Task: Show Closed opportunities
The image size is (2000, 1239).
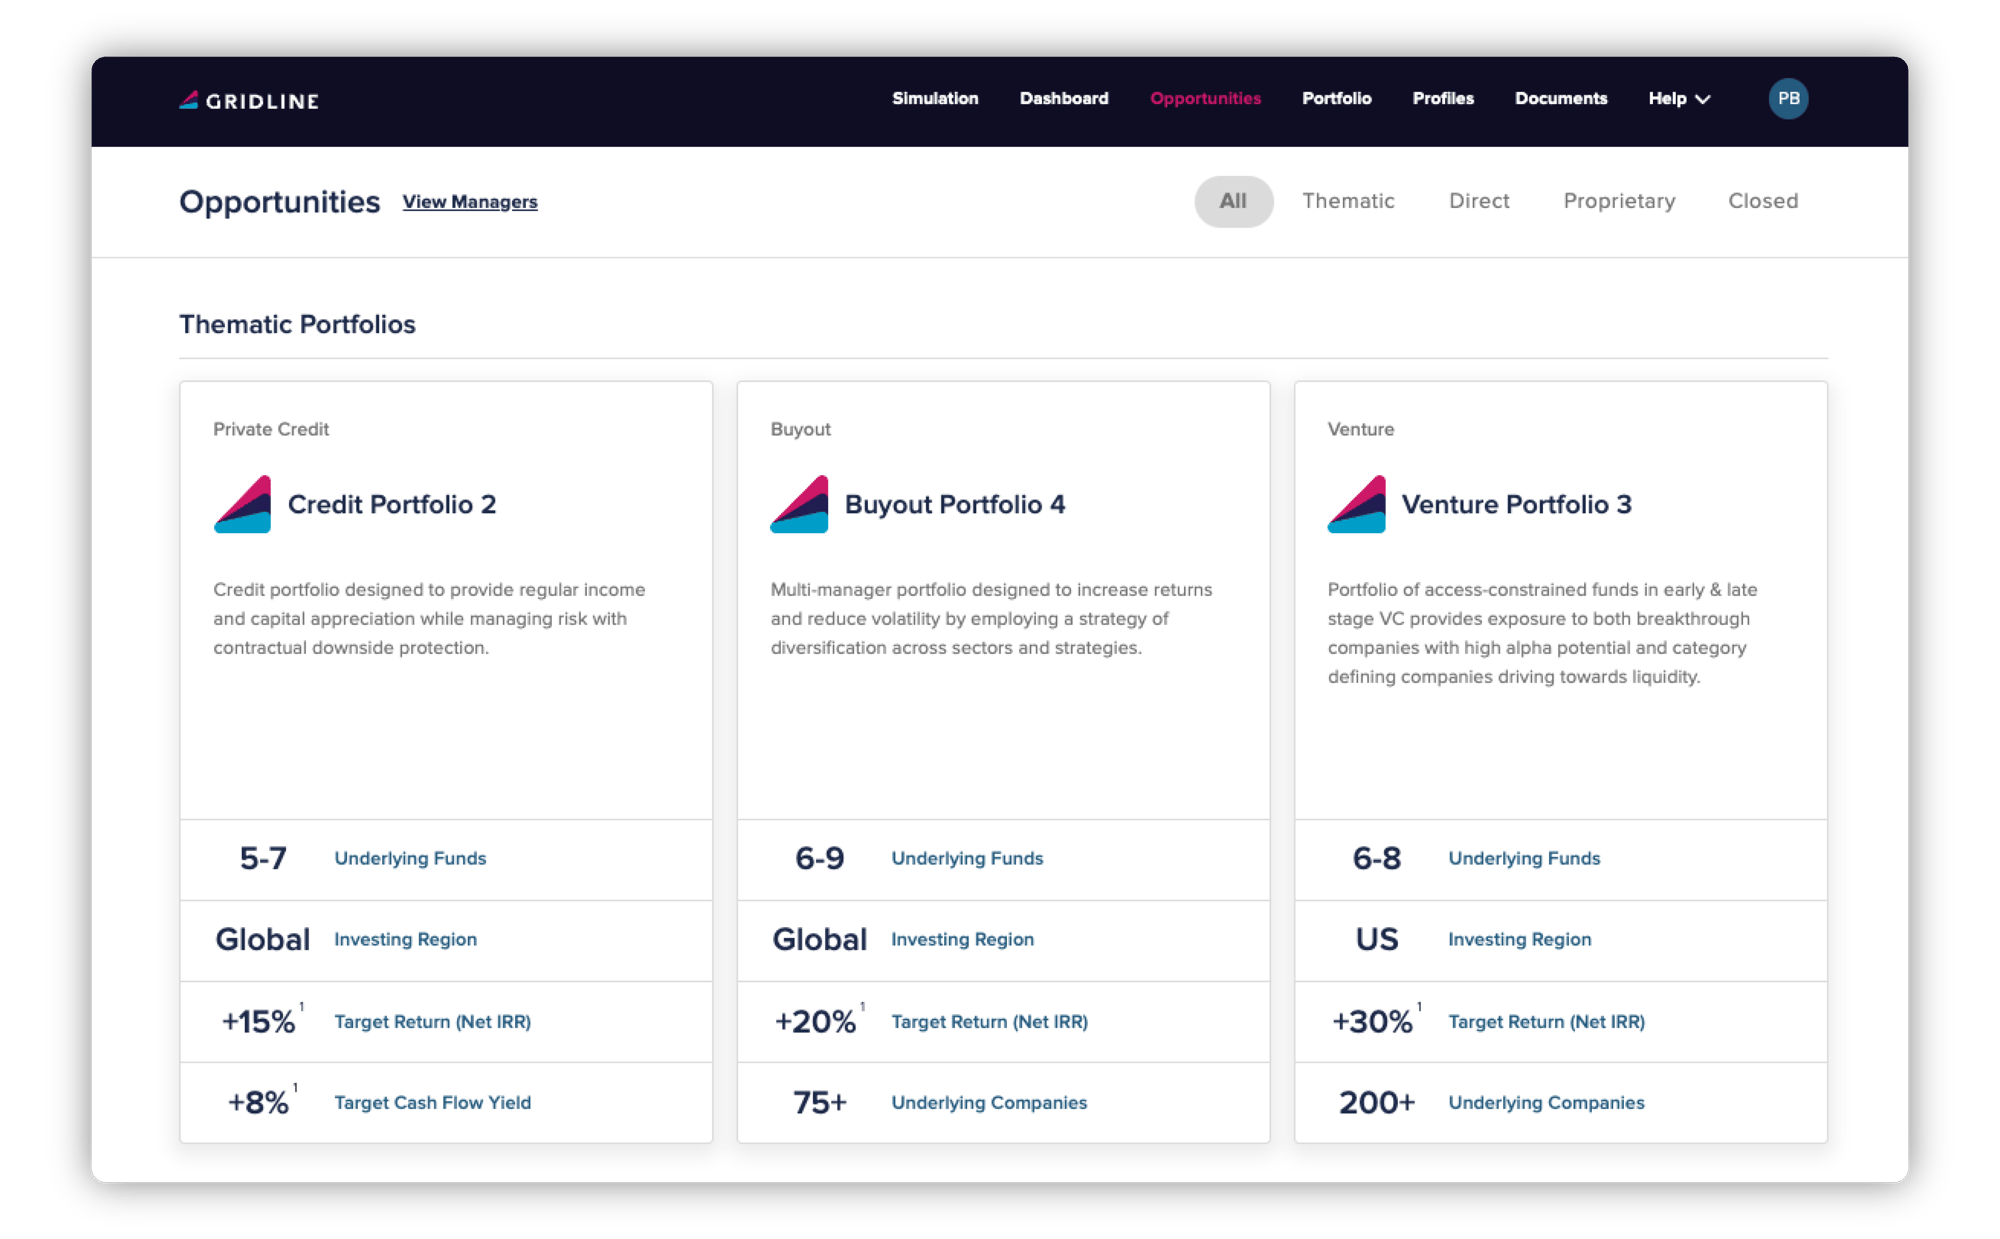Action: coord(1762,201)
